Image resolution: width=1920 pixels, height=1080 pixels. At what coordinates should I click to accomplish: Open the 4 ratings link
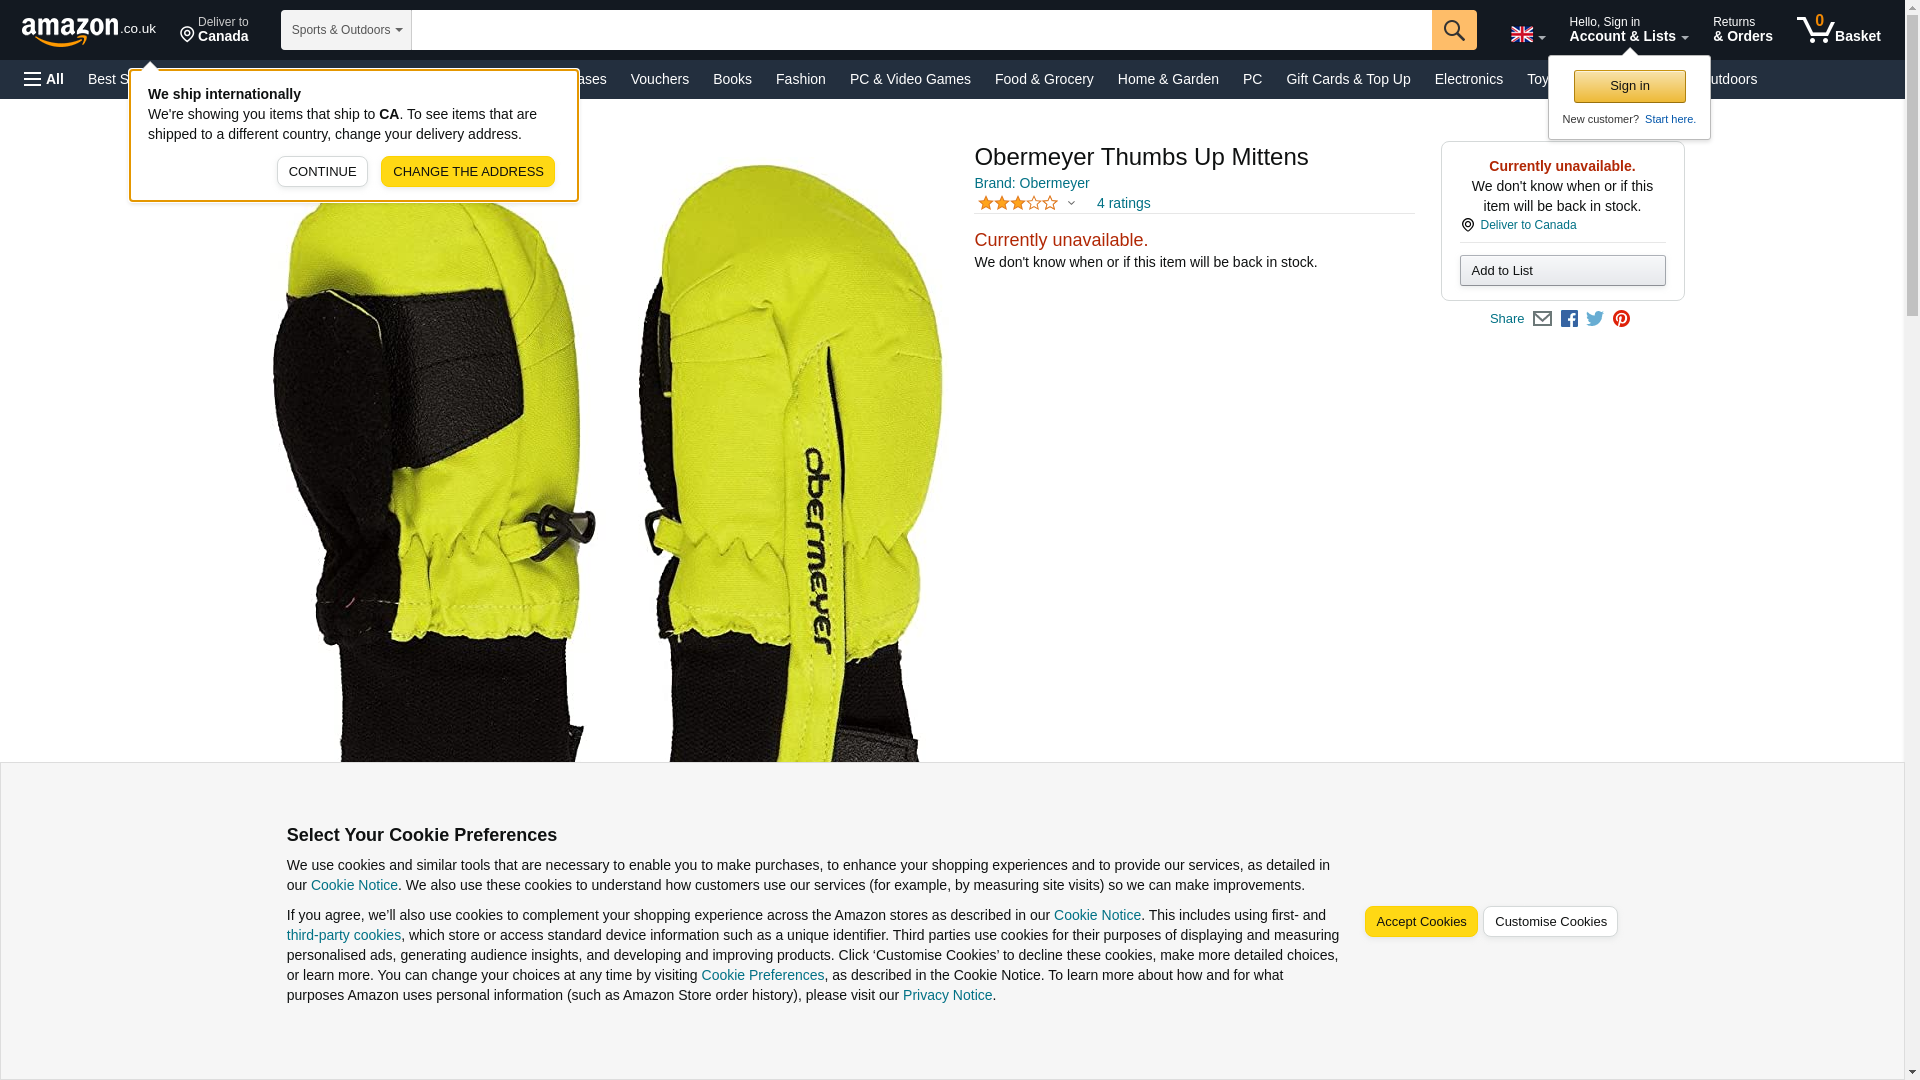[1123, 203]
